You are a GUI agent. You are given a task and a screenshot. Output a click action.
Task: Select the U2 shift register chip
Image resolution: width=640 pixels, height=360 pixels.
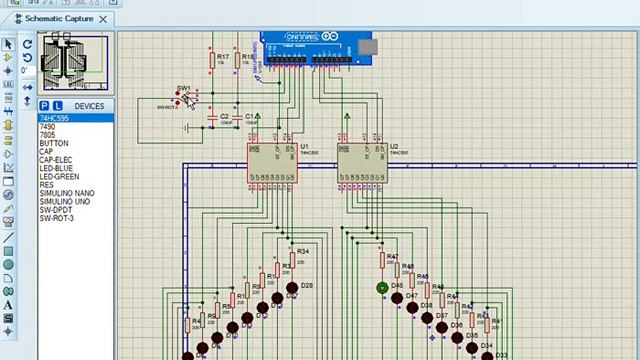[x=362, y=163]
